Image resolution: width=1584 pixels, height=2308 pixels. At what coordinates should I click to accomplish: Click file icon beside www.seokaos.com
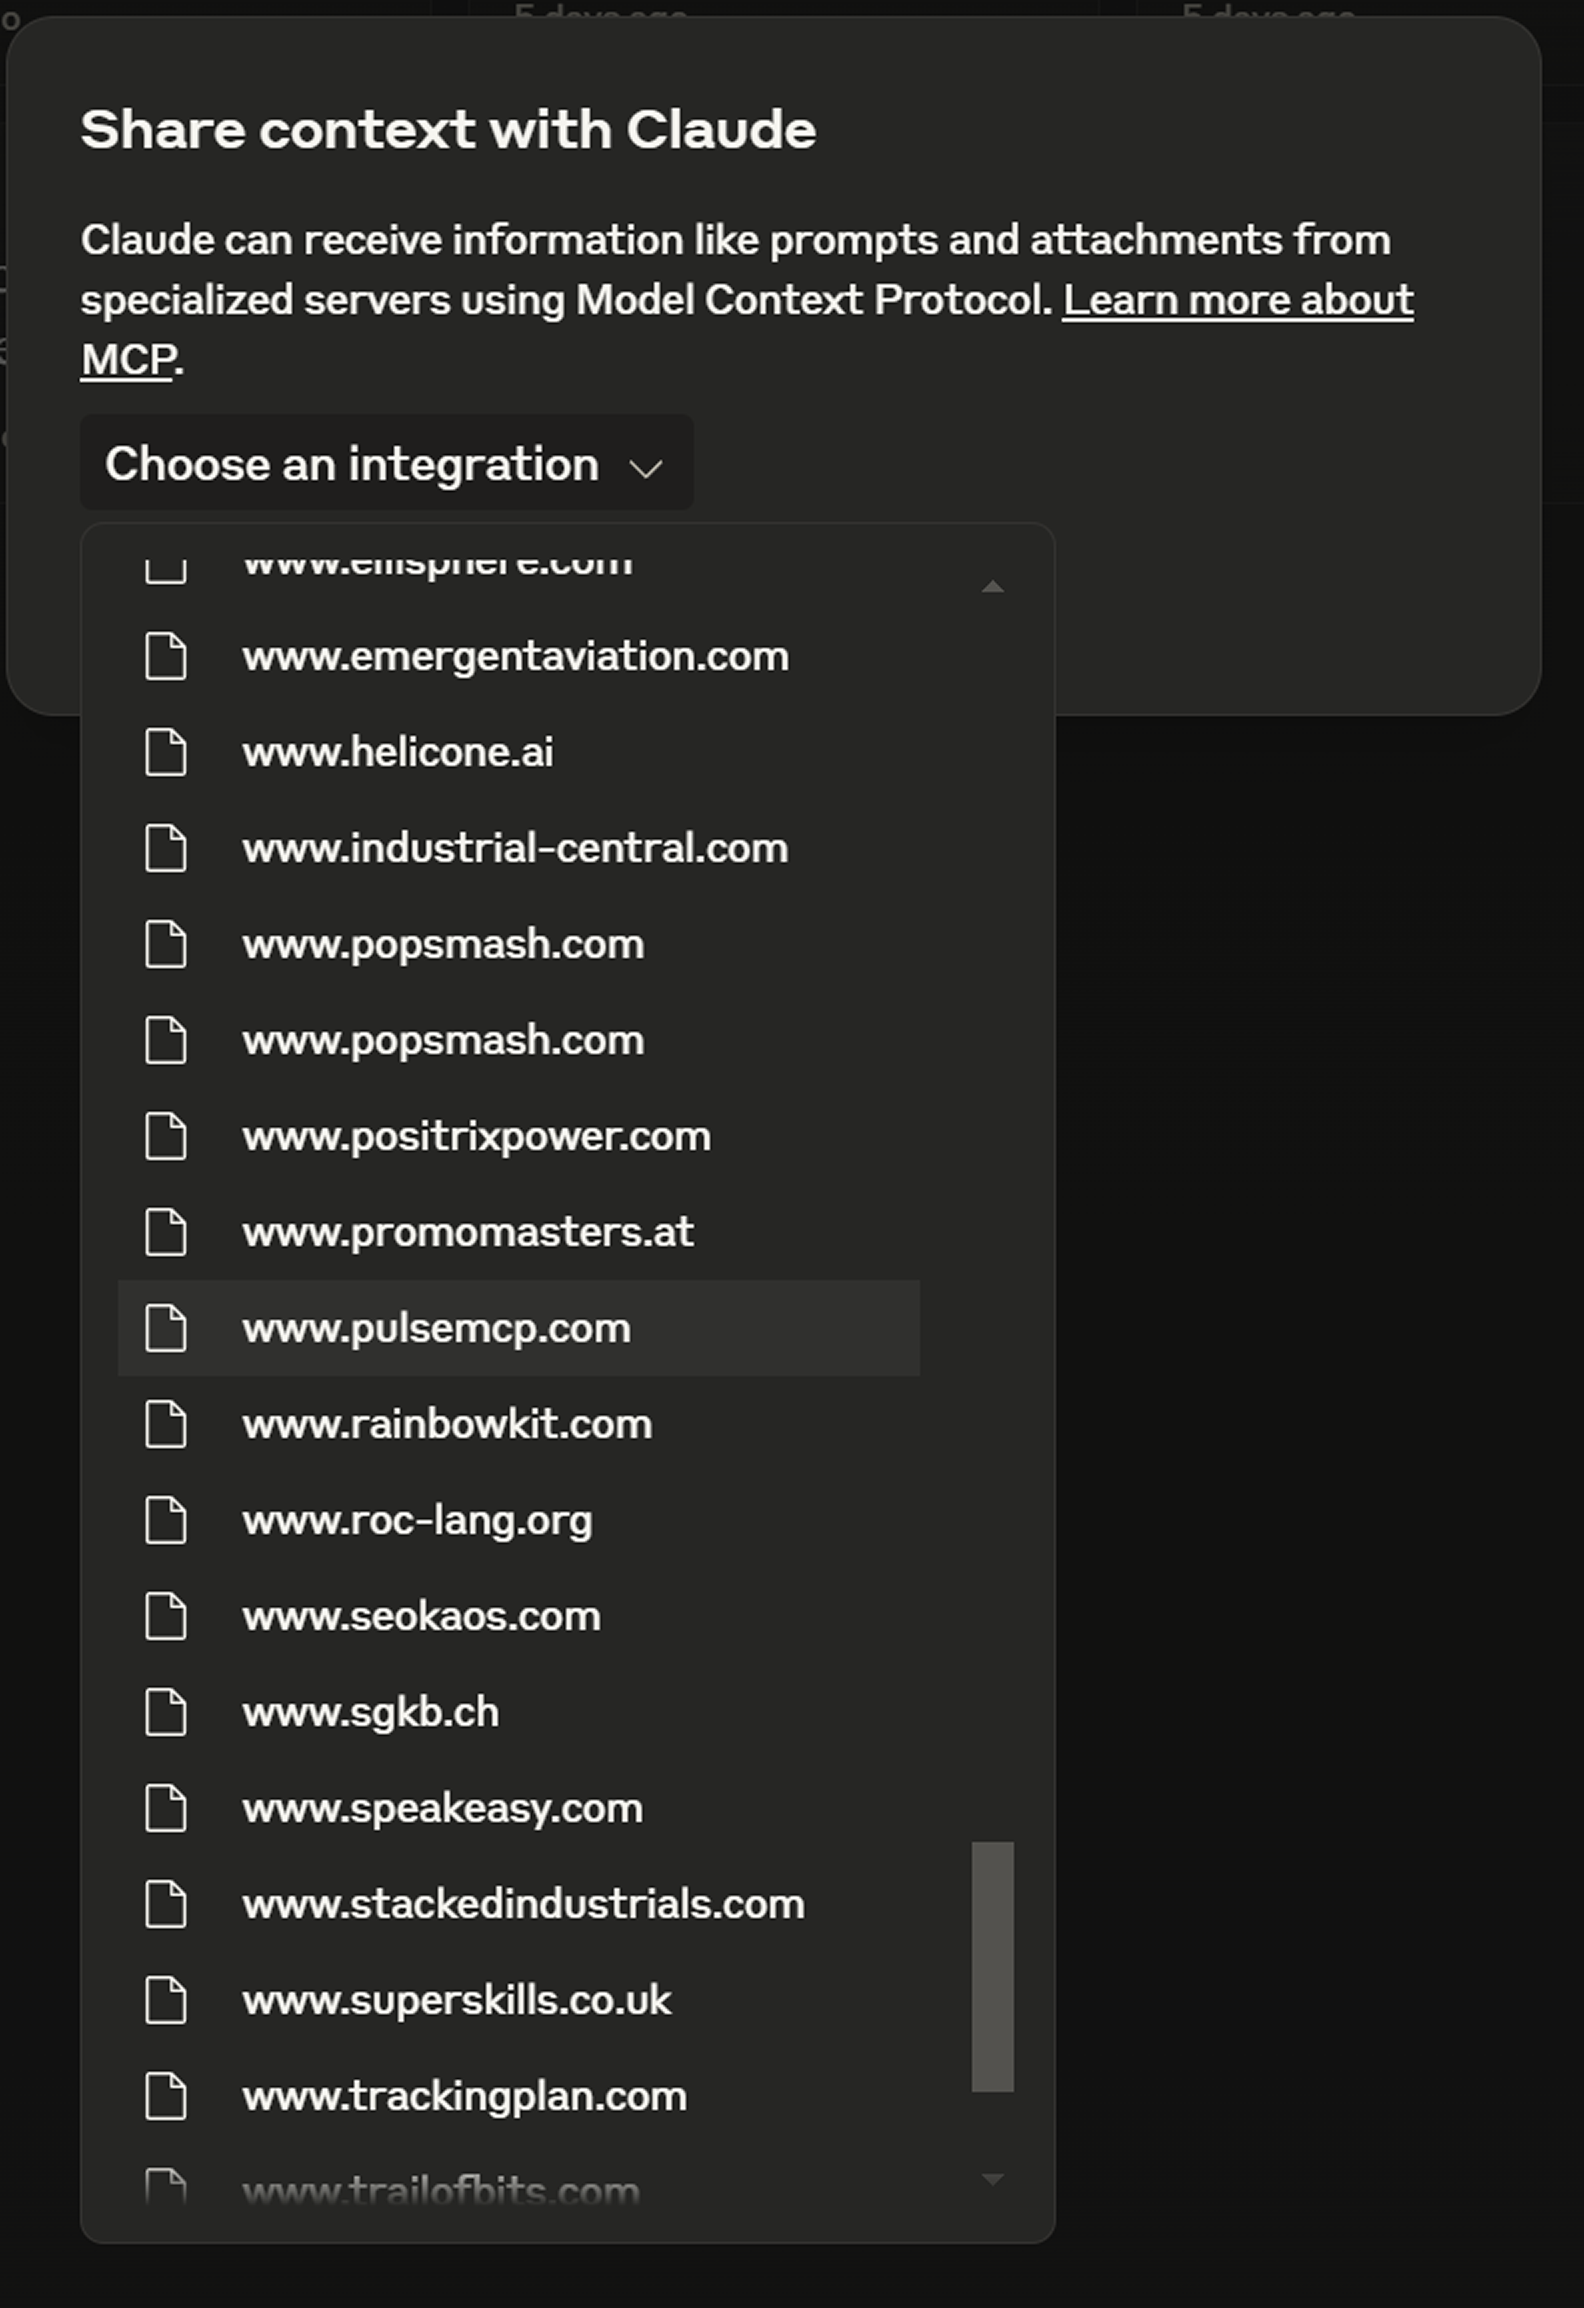[x=166, y=1617]
